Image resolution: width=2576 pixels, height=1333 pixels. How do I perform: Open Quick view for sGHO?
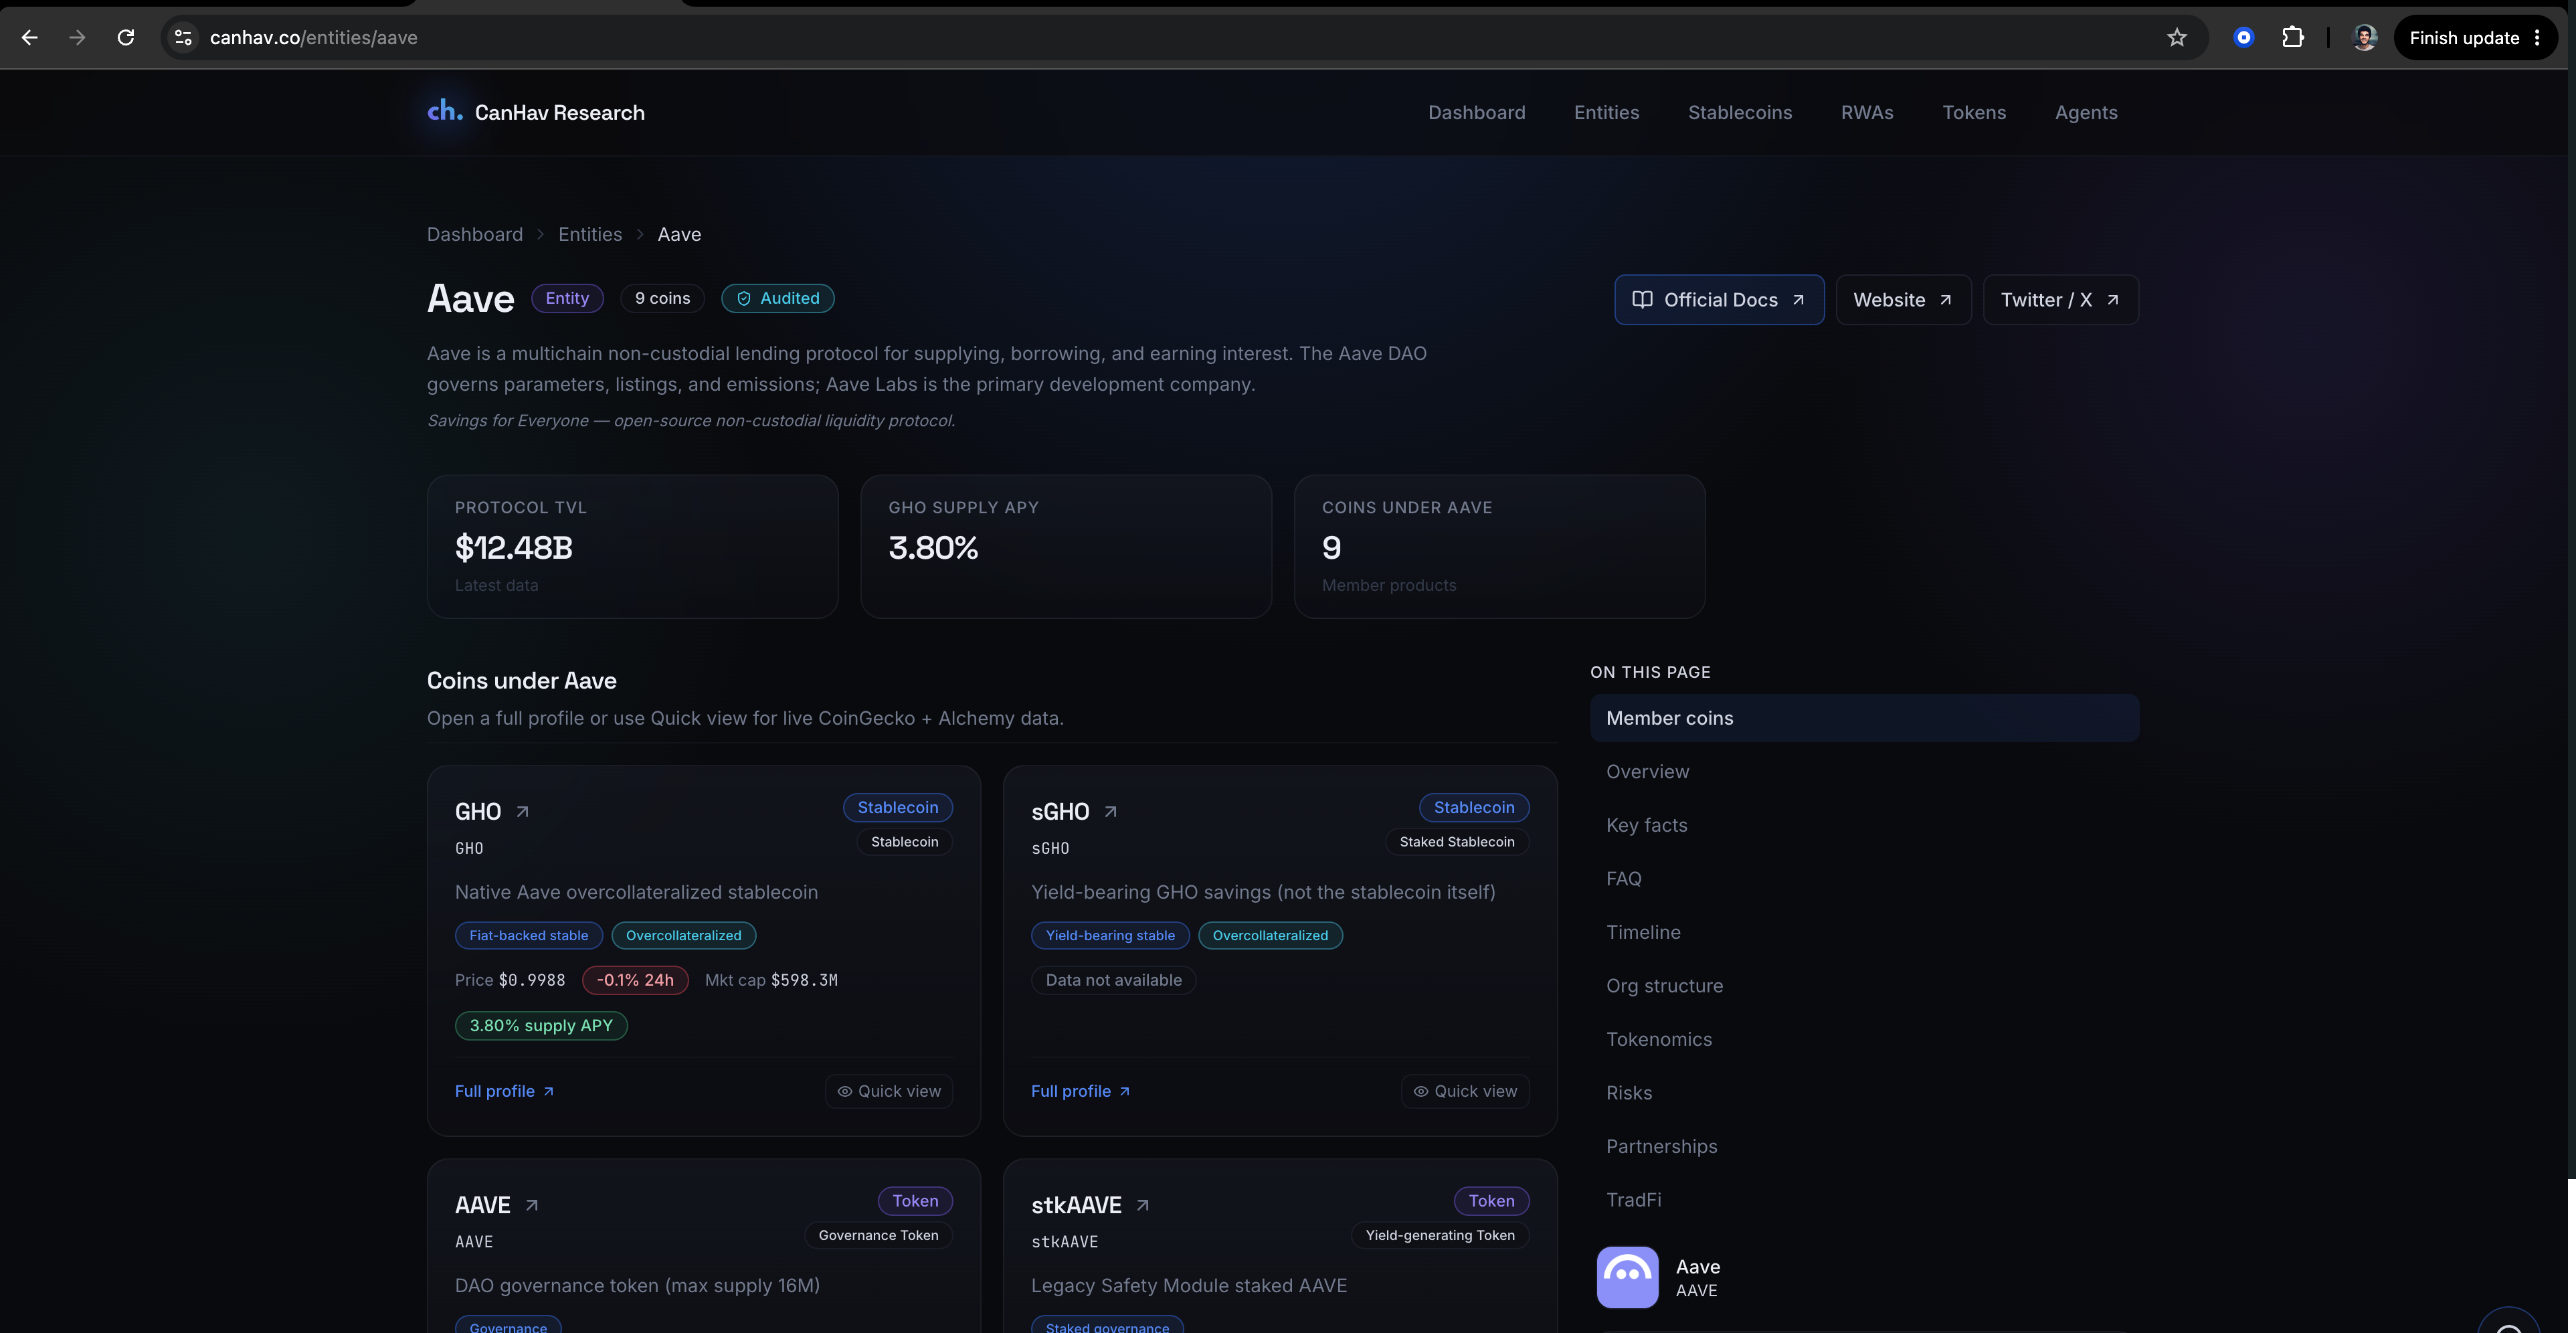1465,1091
